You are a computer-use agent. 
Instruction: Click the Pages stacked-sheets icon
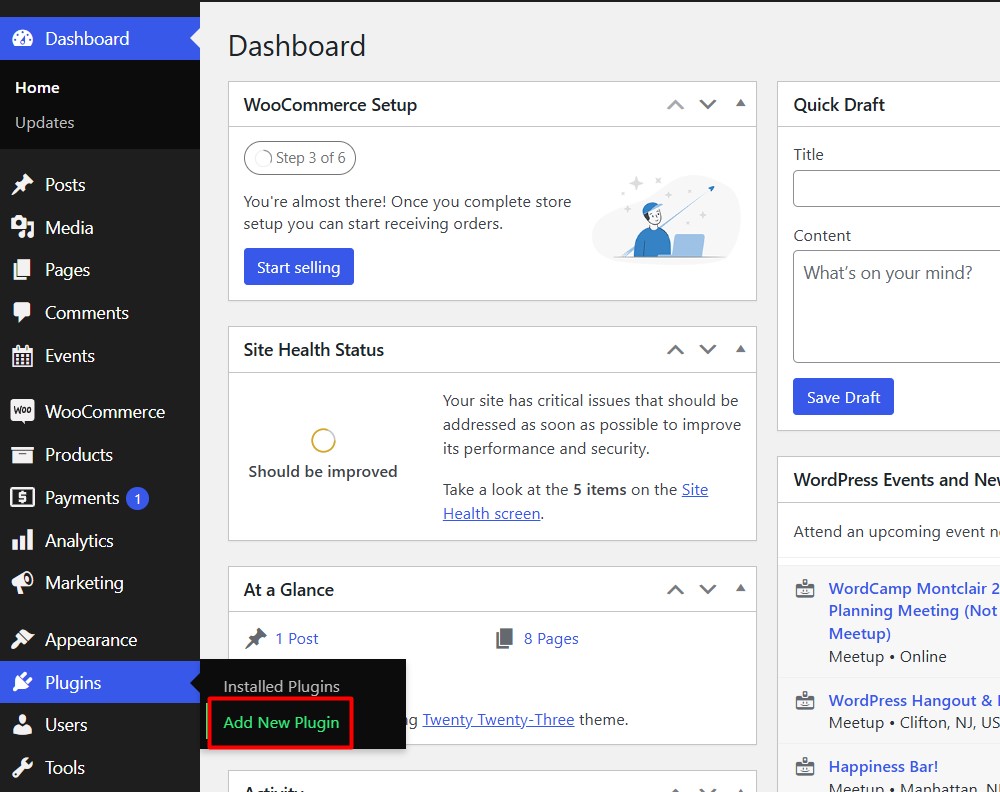(22, 270)
